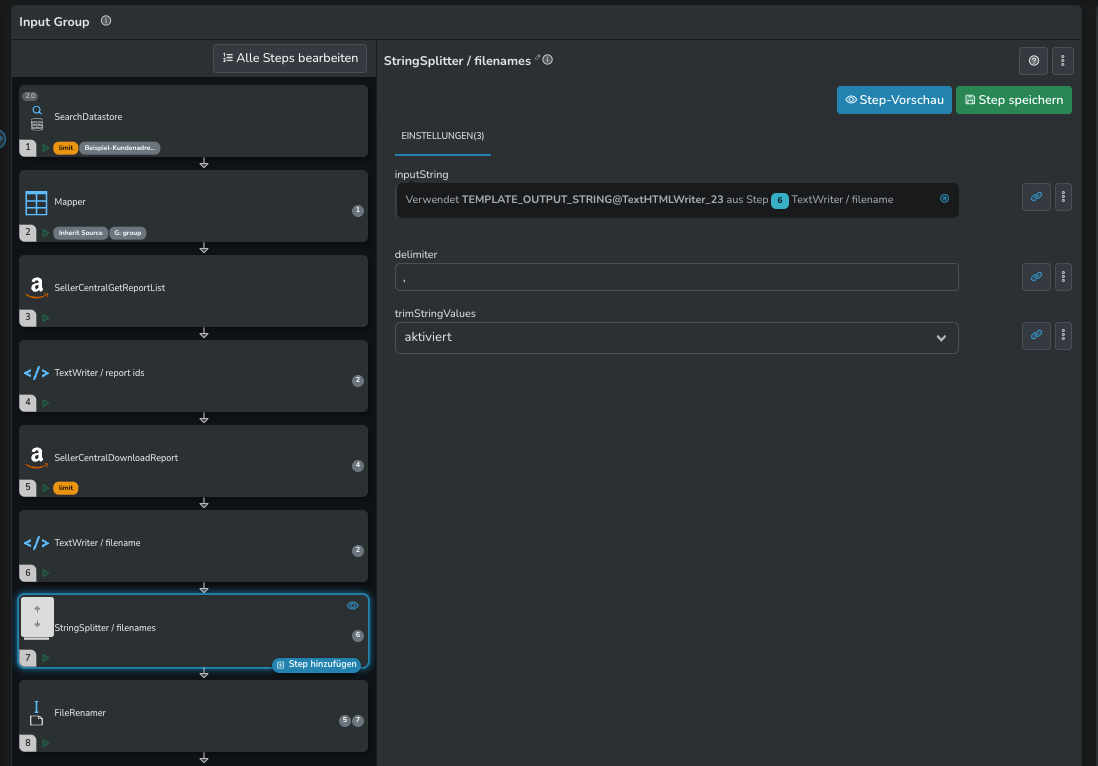Image resolution: width=1098 pixels, height=766 pixels.
Task: Click the insert arrow below SearchDatastore step
Action: [x=204, y=163]
